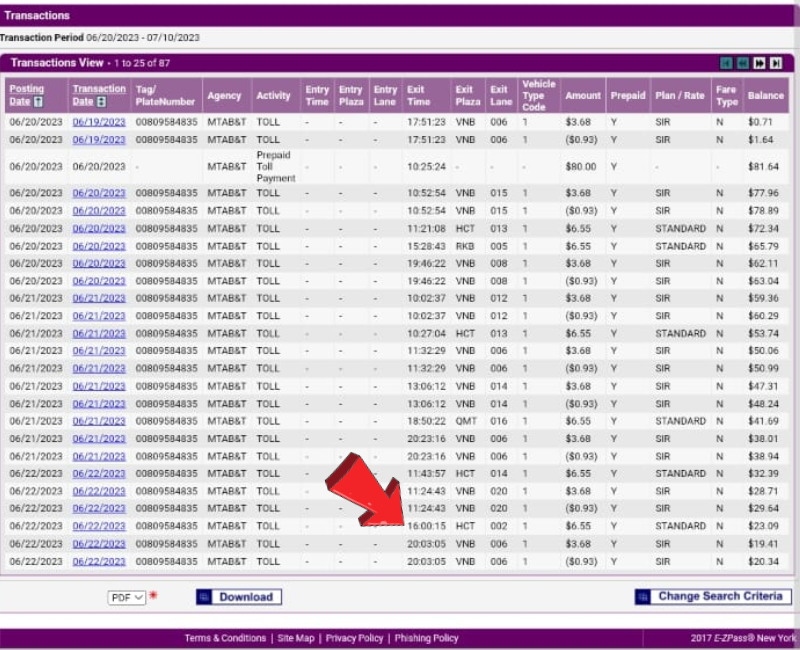Image resolution: width=800 pixels, height=650 pixels.
Task: Click the Exit Plaza column header
Action: (468, 96)
